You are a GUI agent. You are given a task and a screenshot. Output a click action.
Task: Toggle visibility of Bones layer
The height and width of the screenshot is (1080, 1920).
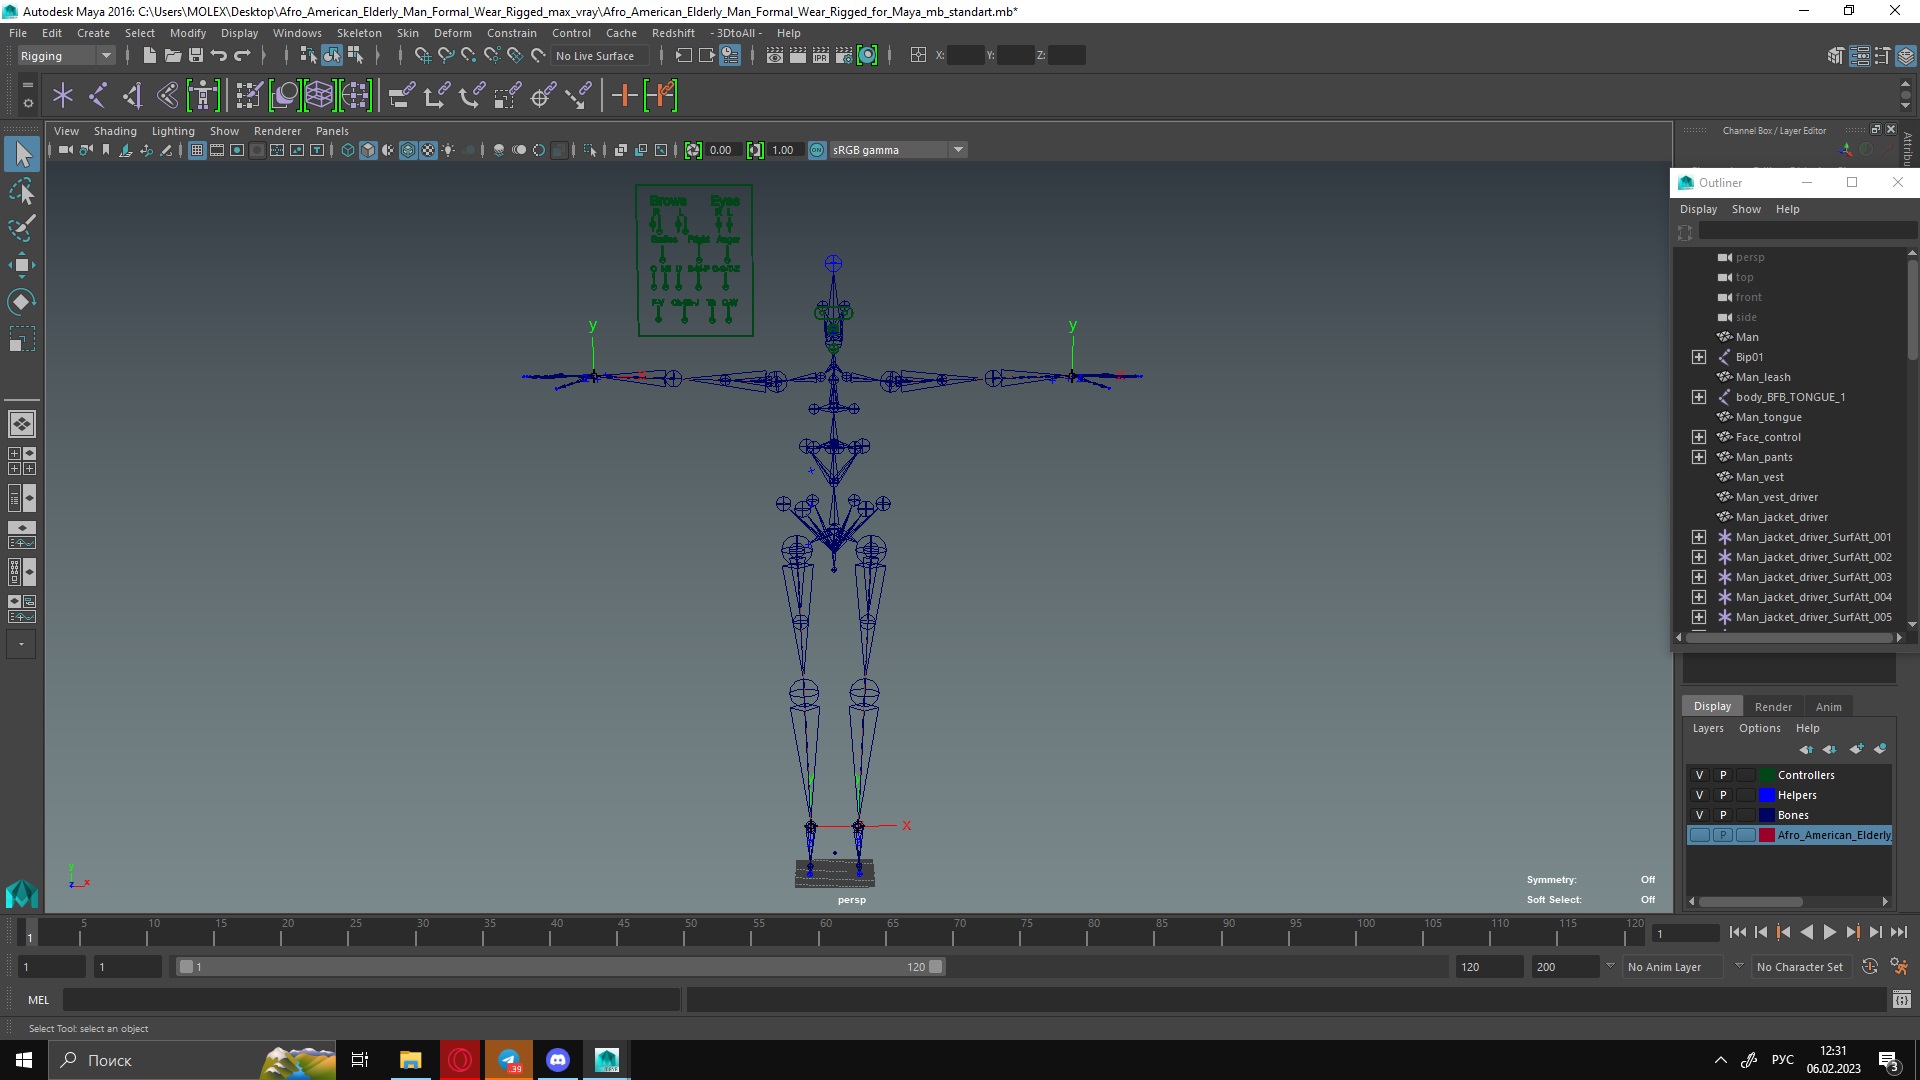pyautogui.click(x=1699, y=815)
